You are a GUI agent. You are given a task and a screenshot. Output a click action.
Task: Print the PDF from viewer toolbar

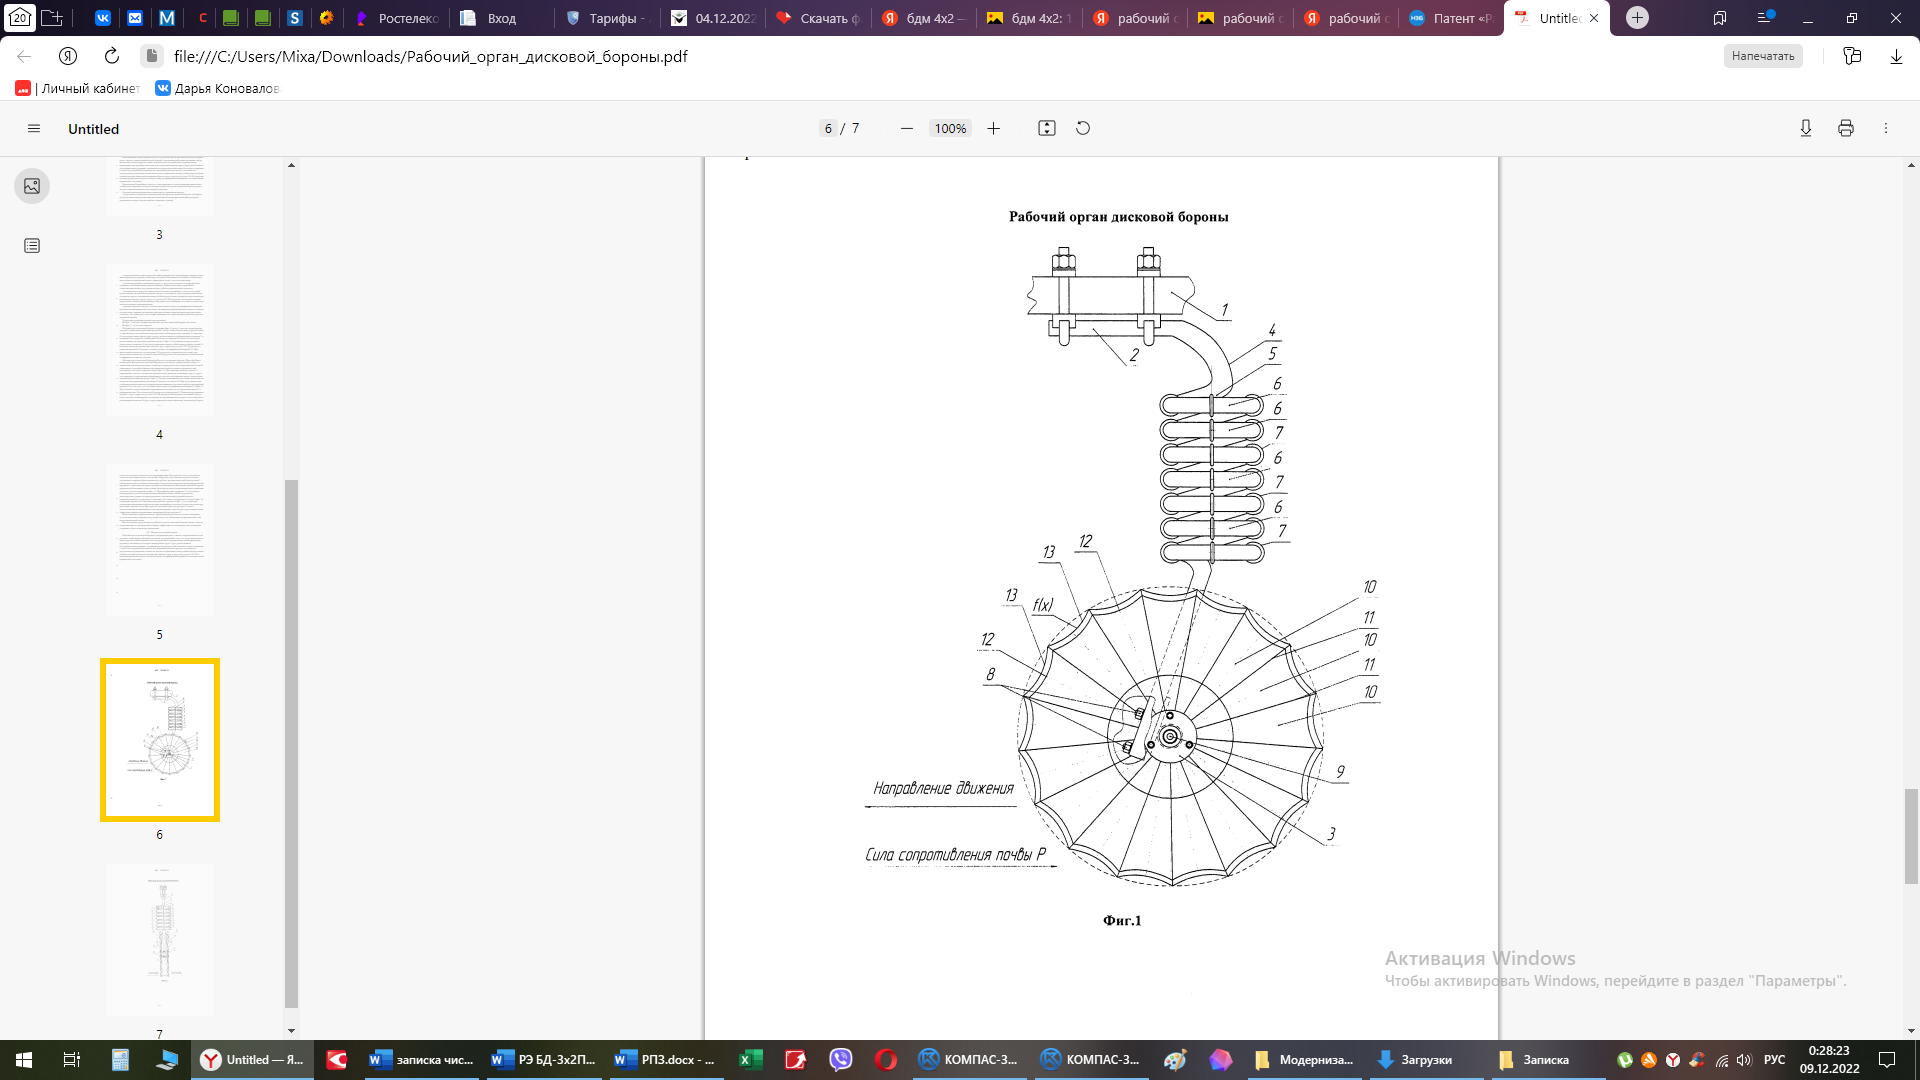1846,128
